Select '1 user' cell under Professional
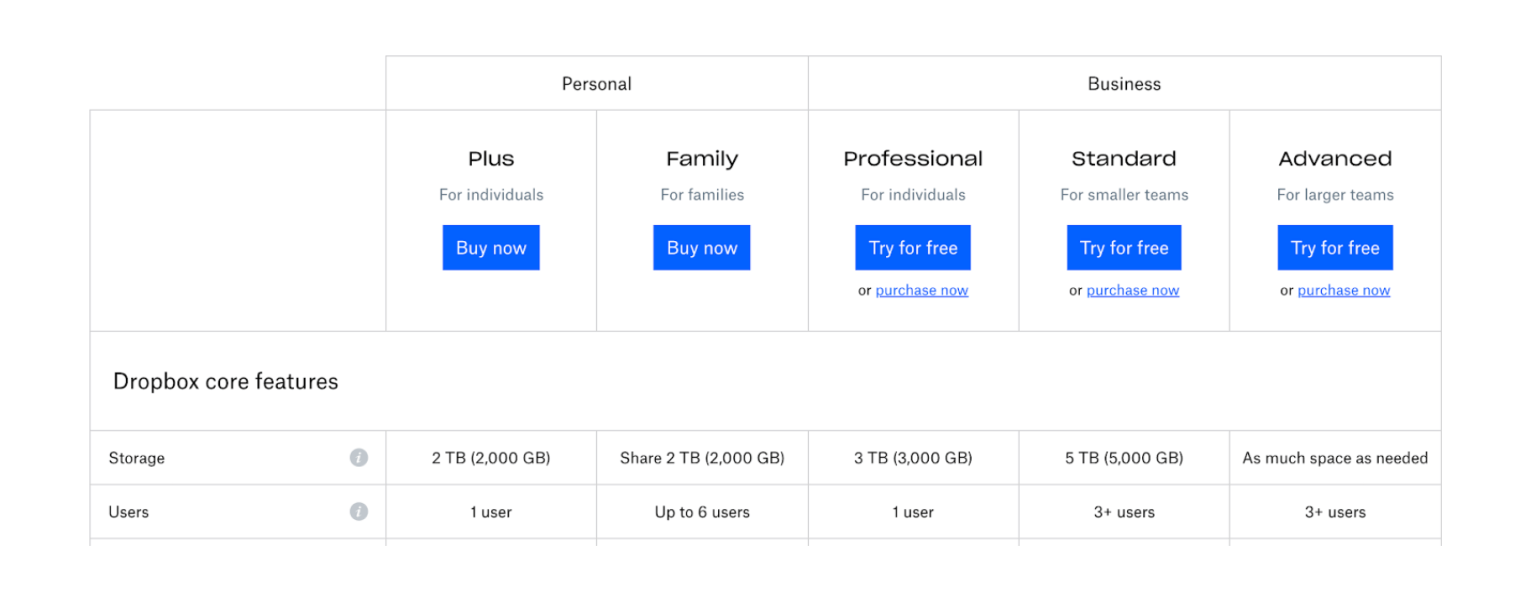The width and height of the screenshot is (1536, 598). coord(913,512)
